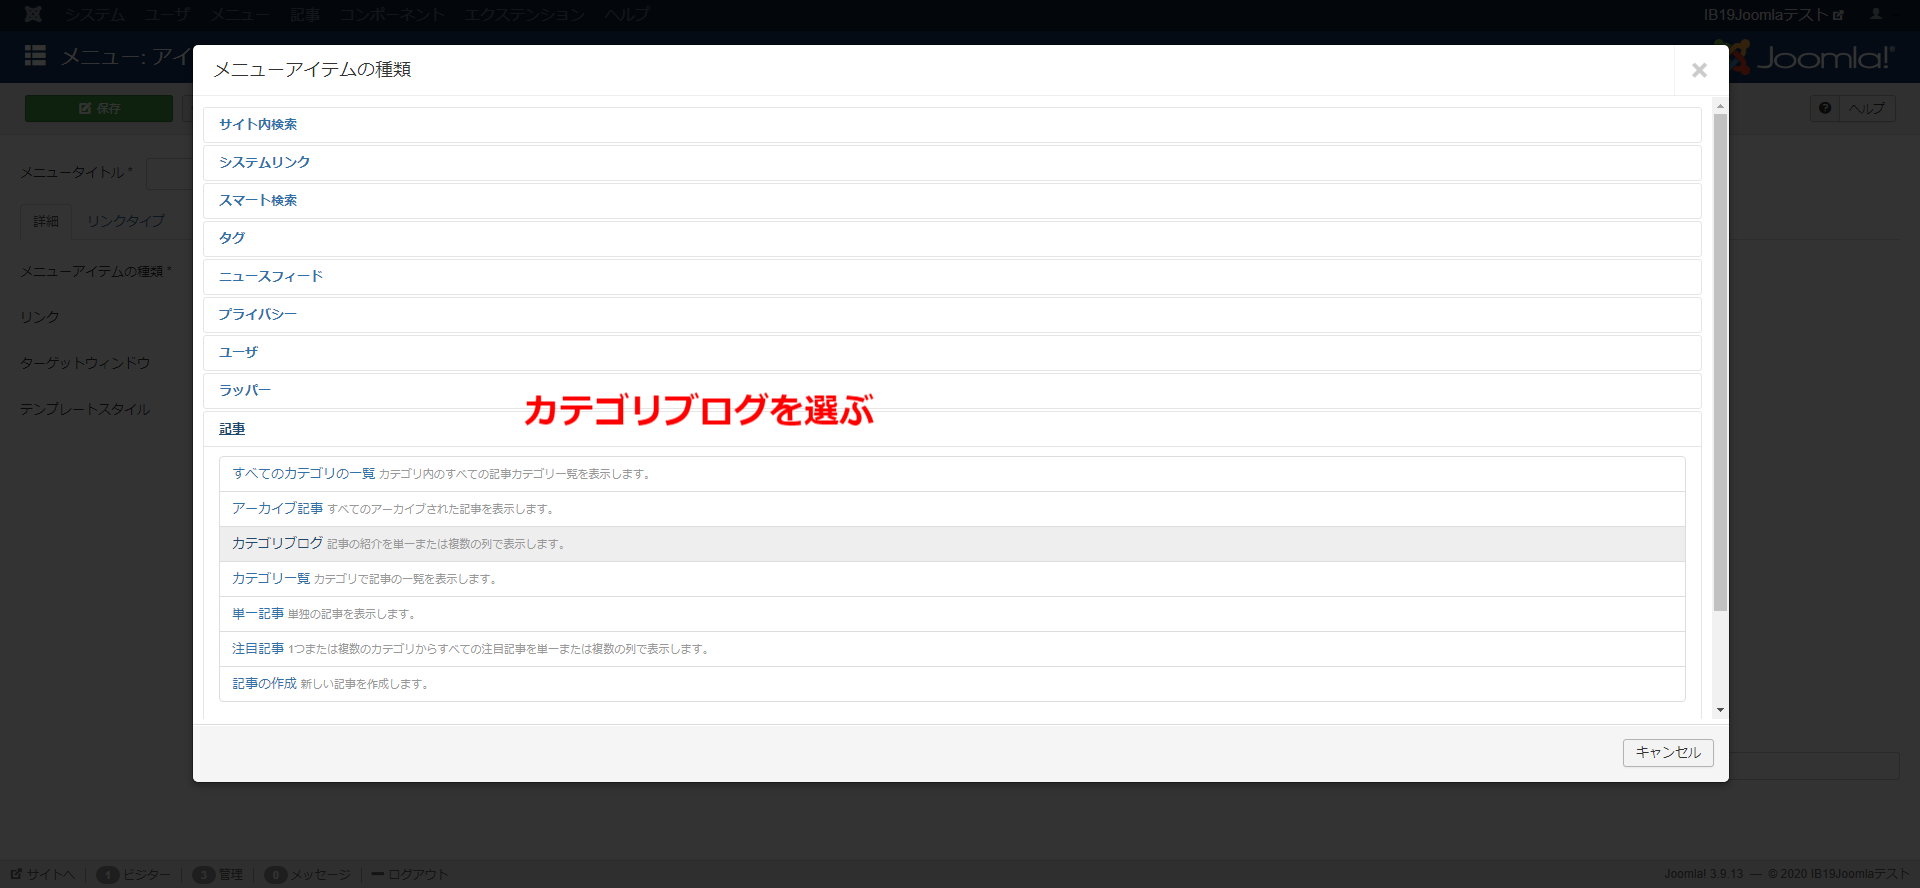Pick アーカイブ記事 from the list

coord(278,508)
